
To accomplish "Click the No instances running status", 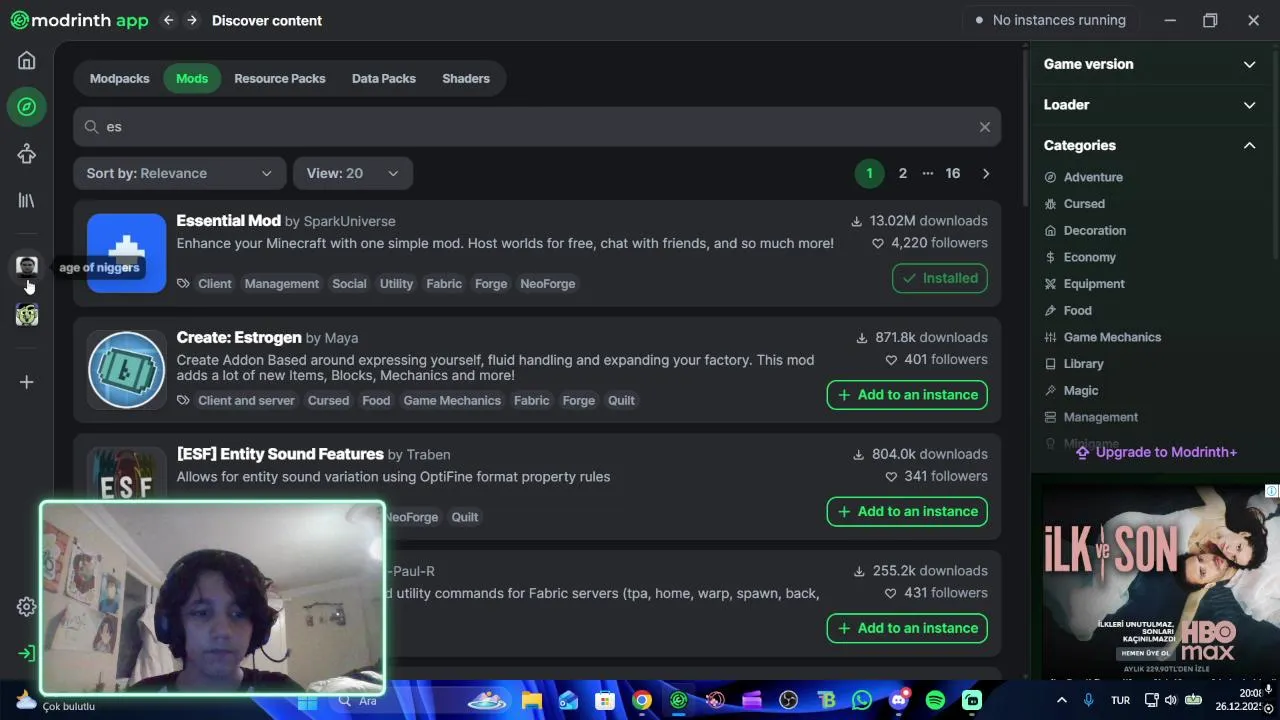I will (x=1049, y=20).
